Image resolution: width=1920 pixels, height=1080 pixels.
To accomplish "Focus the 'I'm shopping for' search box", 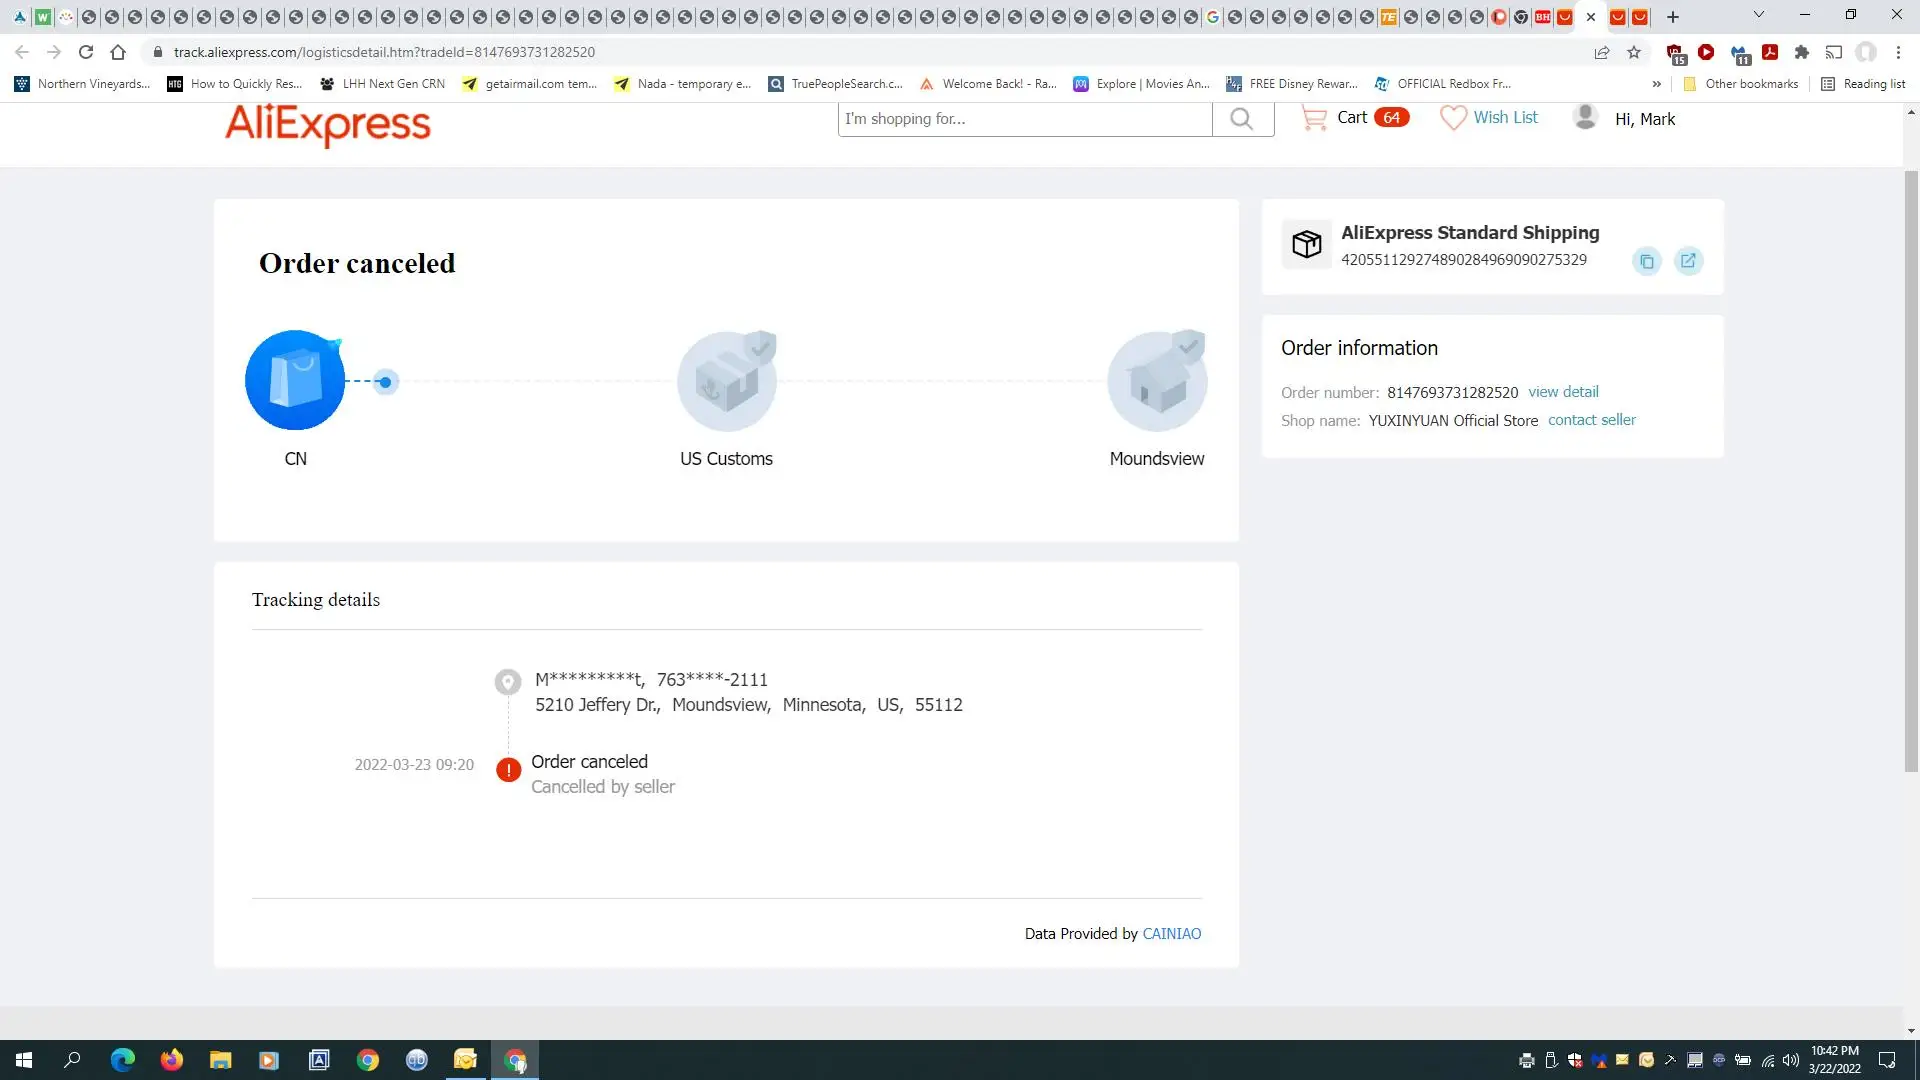I will click(1024, 119).
